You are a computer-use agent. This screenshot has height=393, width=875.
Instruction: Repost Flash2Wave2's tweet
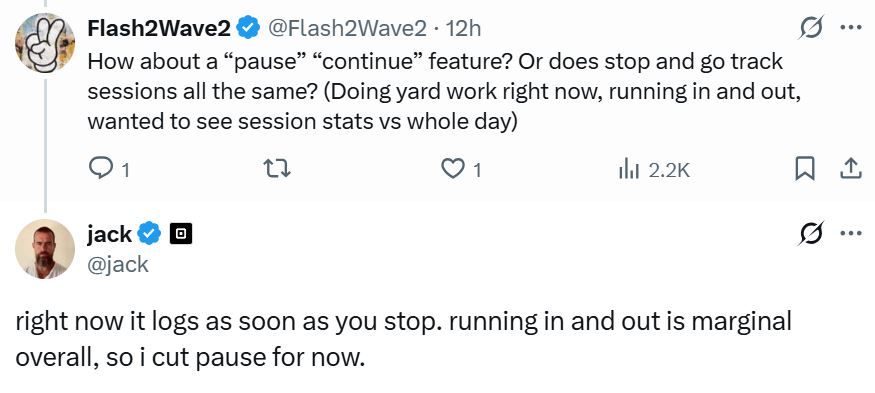point(277,170)
